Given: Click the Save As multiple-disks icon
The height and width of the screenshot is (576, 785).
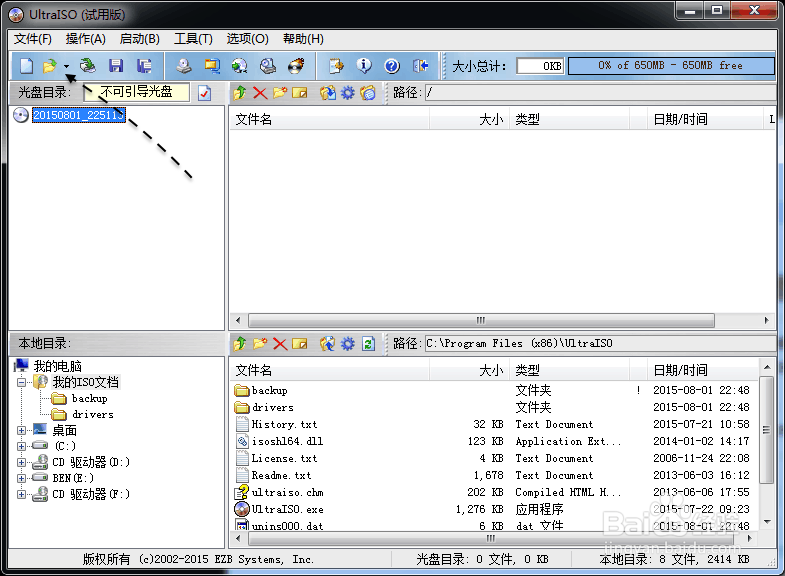Looking at the screenshot, I should pyautogui.click(x=145, y=66).
